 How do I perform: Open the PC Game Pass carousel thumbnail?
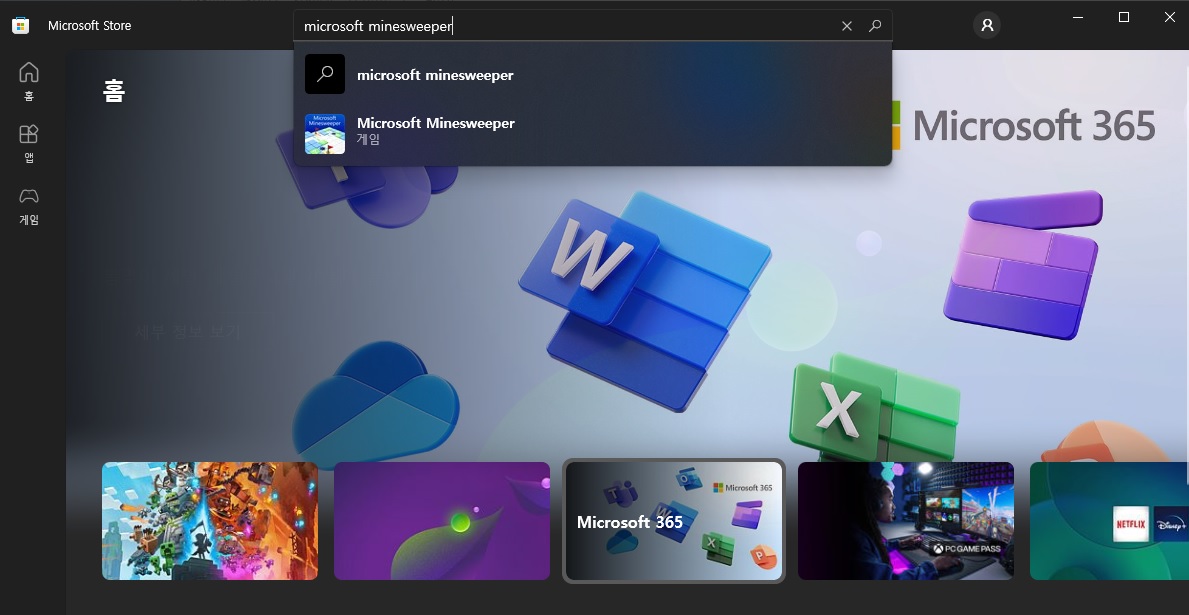click(x=905, y=521)
